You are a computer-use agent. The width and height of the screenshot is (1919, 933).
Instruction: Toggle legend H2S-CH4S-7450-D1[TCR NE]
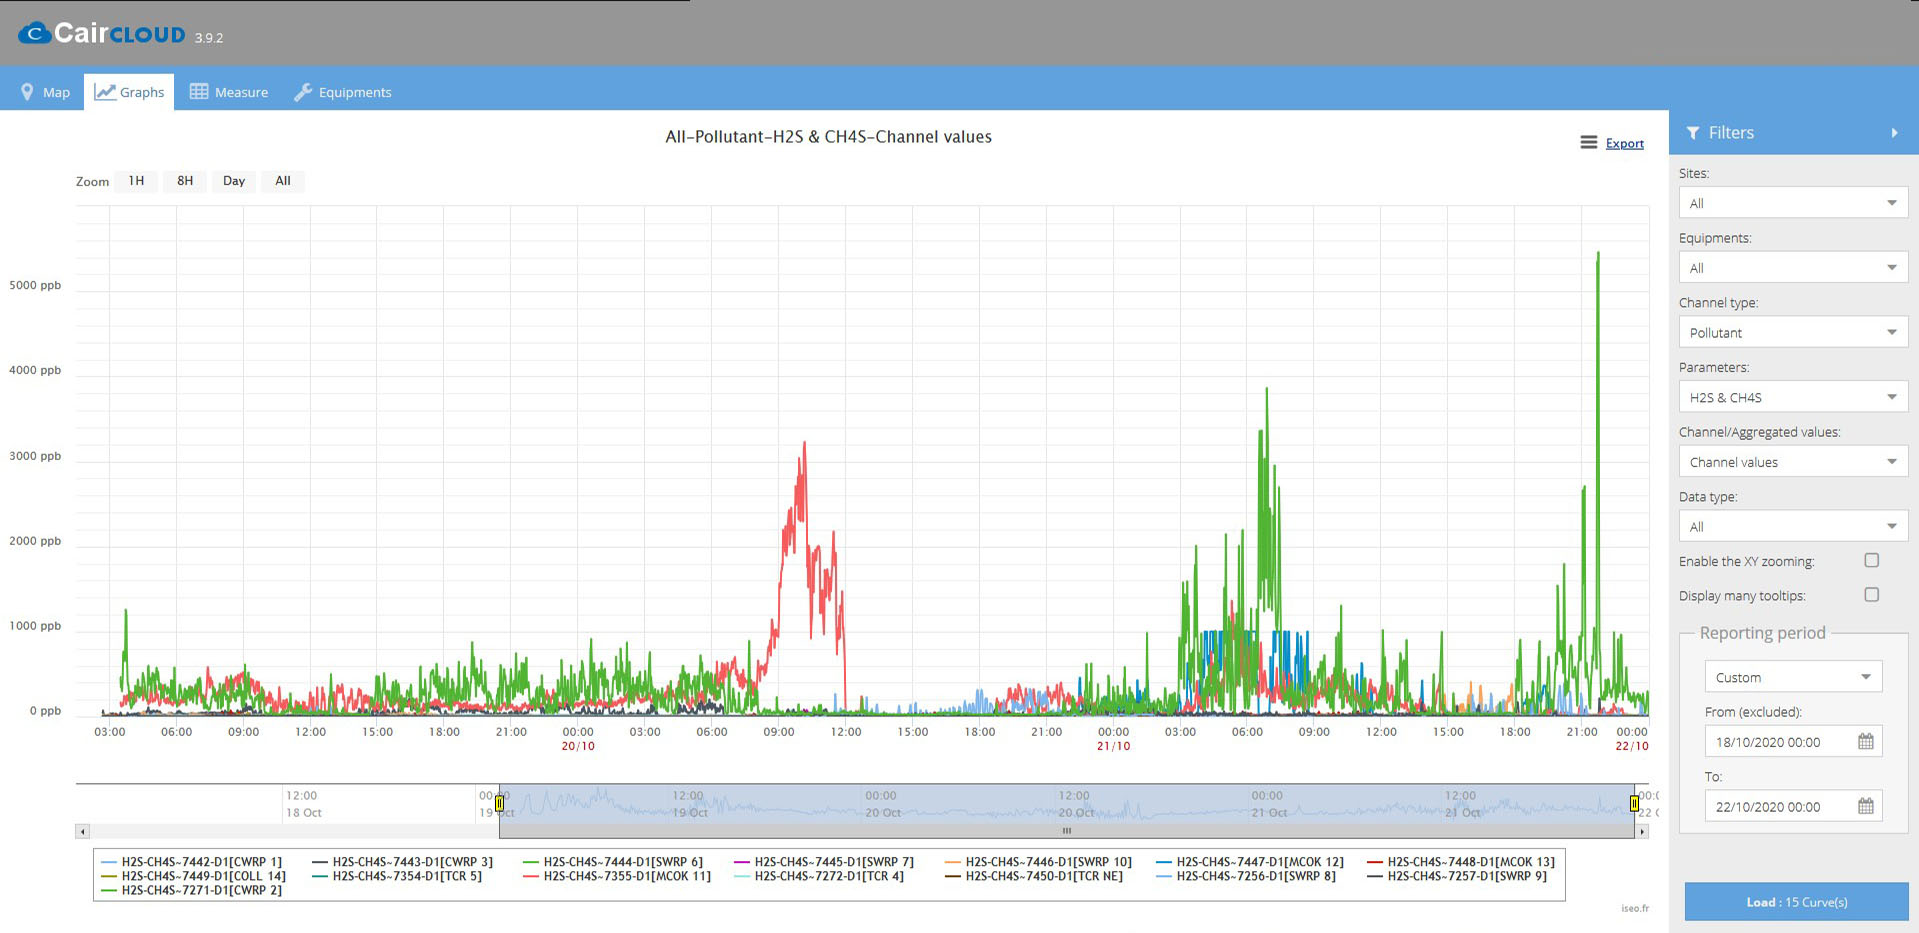pos(1034,876)
